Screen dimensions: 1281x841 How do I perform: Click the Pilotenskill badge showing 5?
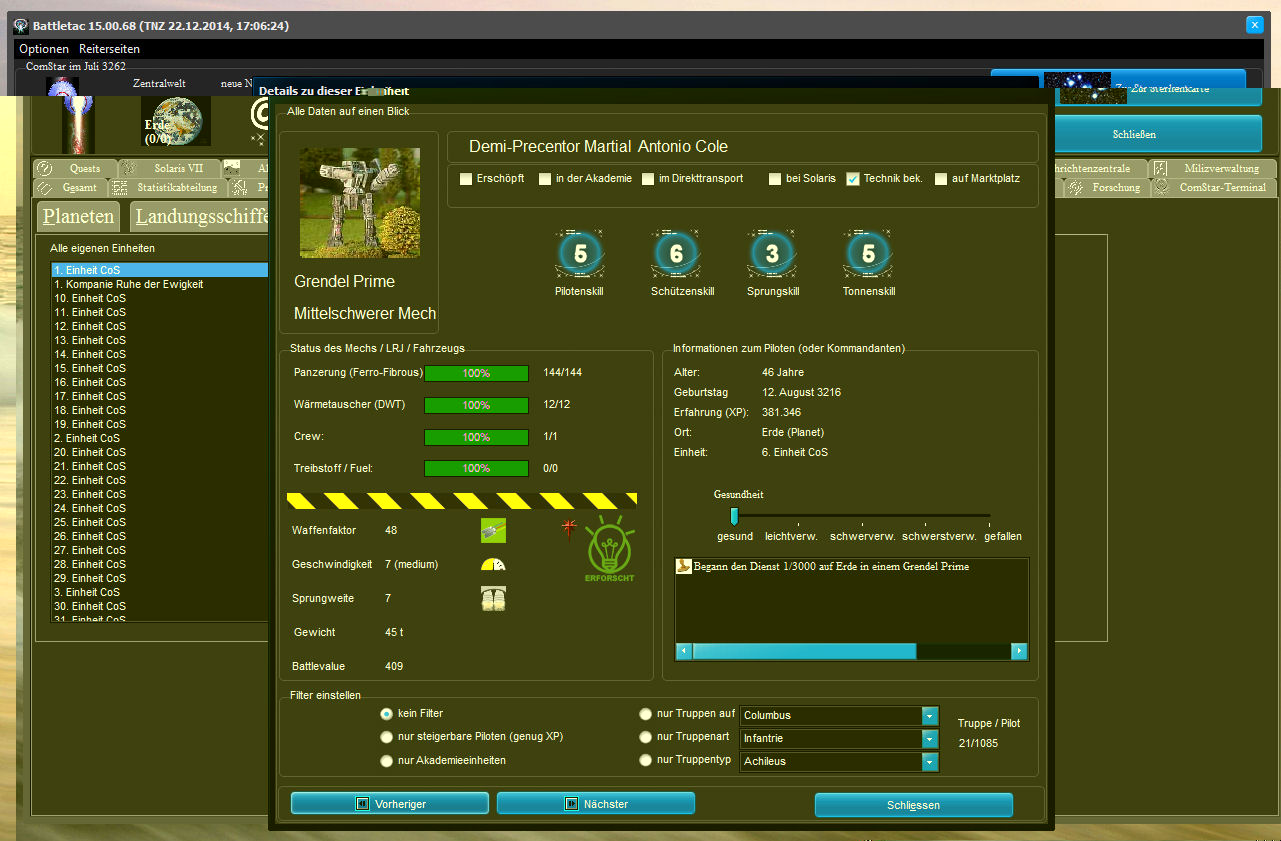(x=579, y=254)
